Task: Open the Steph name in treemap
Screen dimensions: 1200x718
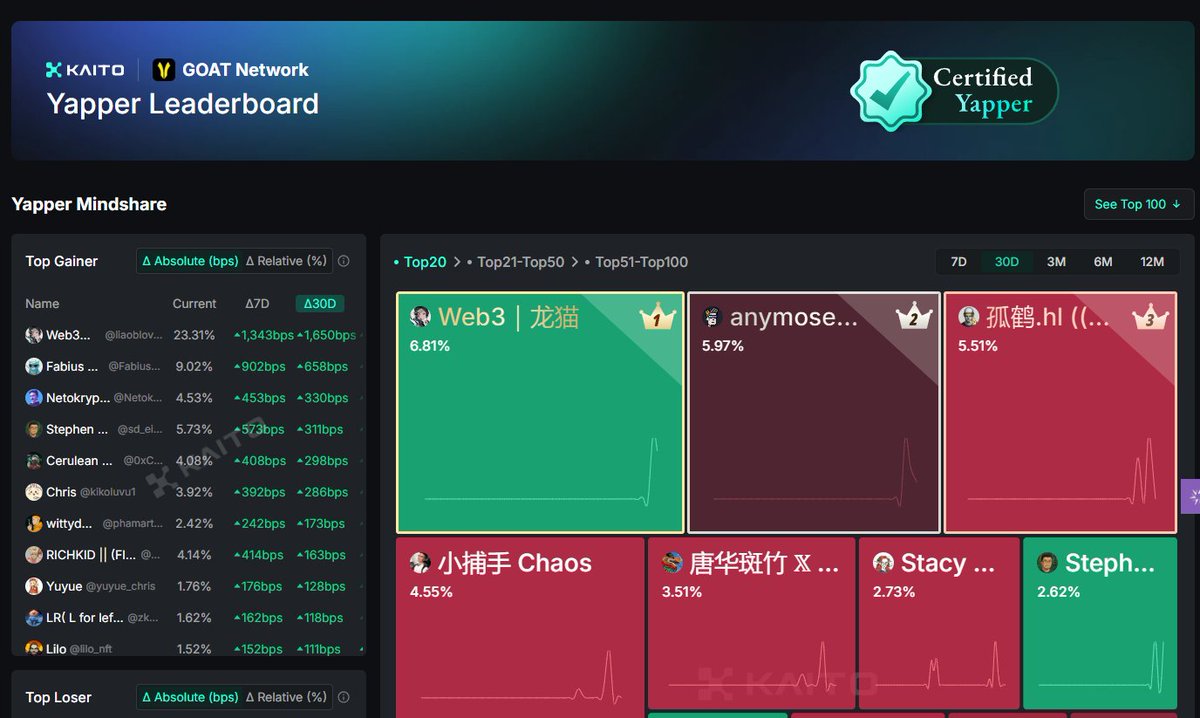Action: click(1110, 563)
